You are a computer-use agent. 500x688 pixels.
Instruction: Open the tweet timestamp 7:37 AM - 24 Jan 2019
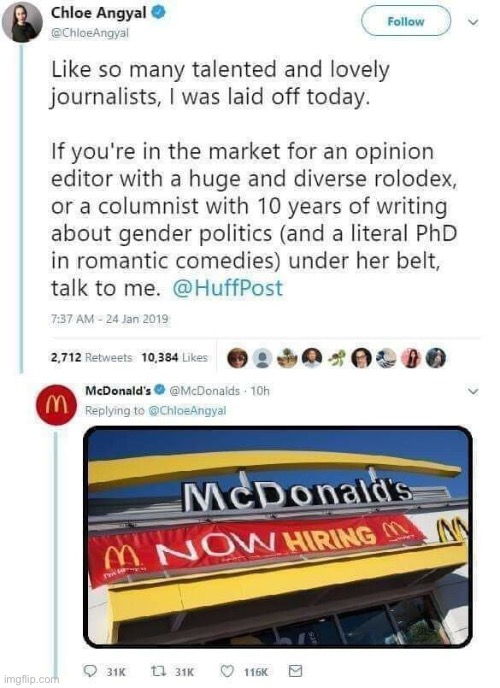click(110, 319)
